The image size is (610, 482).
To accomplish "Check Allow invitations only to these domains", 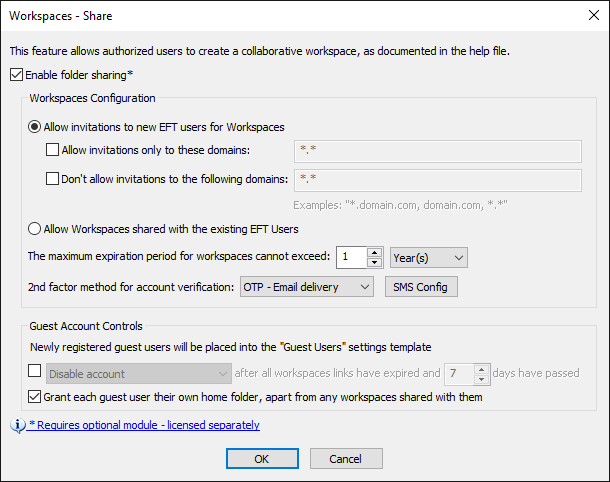I will [54, 151].
